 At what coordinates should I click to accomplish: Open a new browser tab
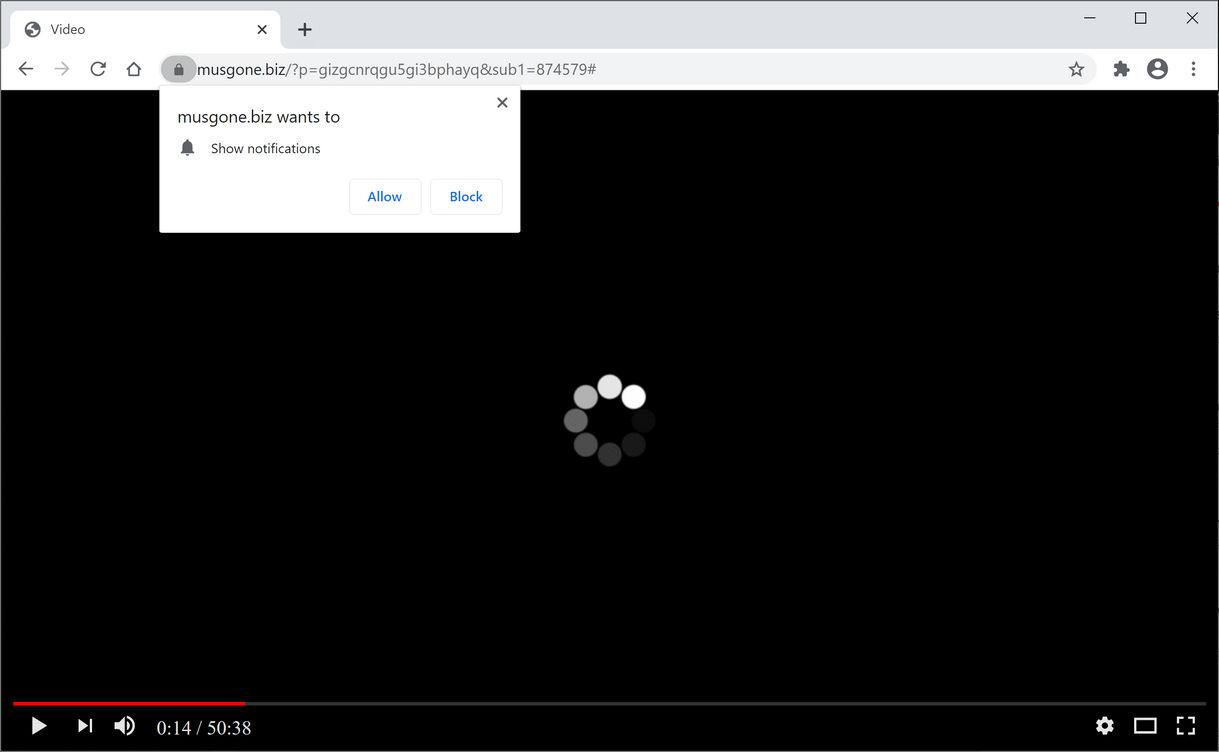pyautogui.click(x=305, y=30)
